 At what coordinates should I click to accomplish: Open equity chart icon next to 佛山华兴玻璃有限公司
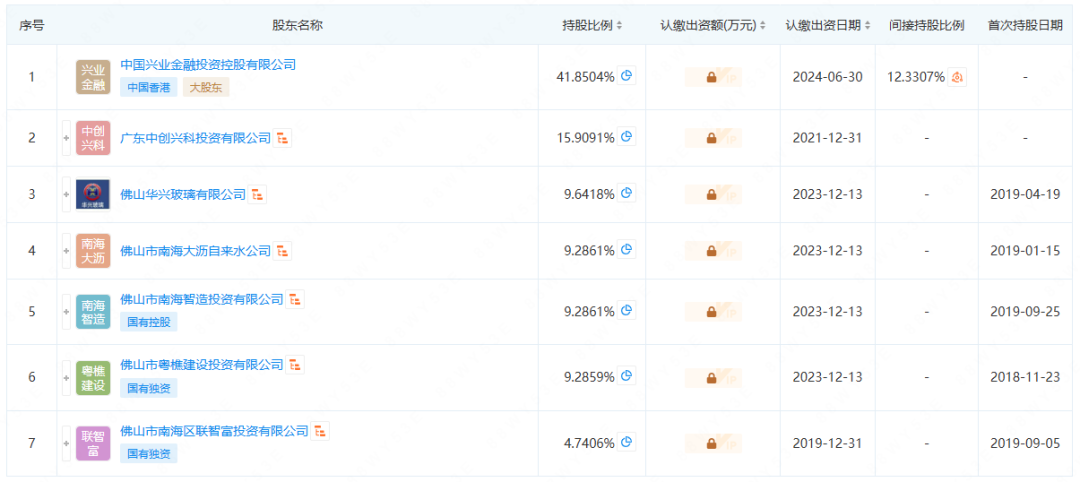point(258,194)
